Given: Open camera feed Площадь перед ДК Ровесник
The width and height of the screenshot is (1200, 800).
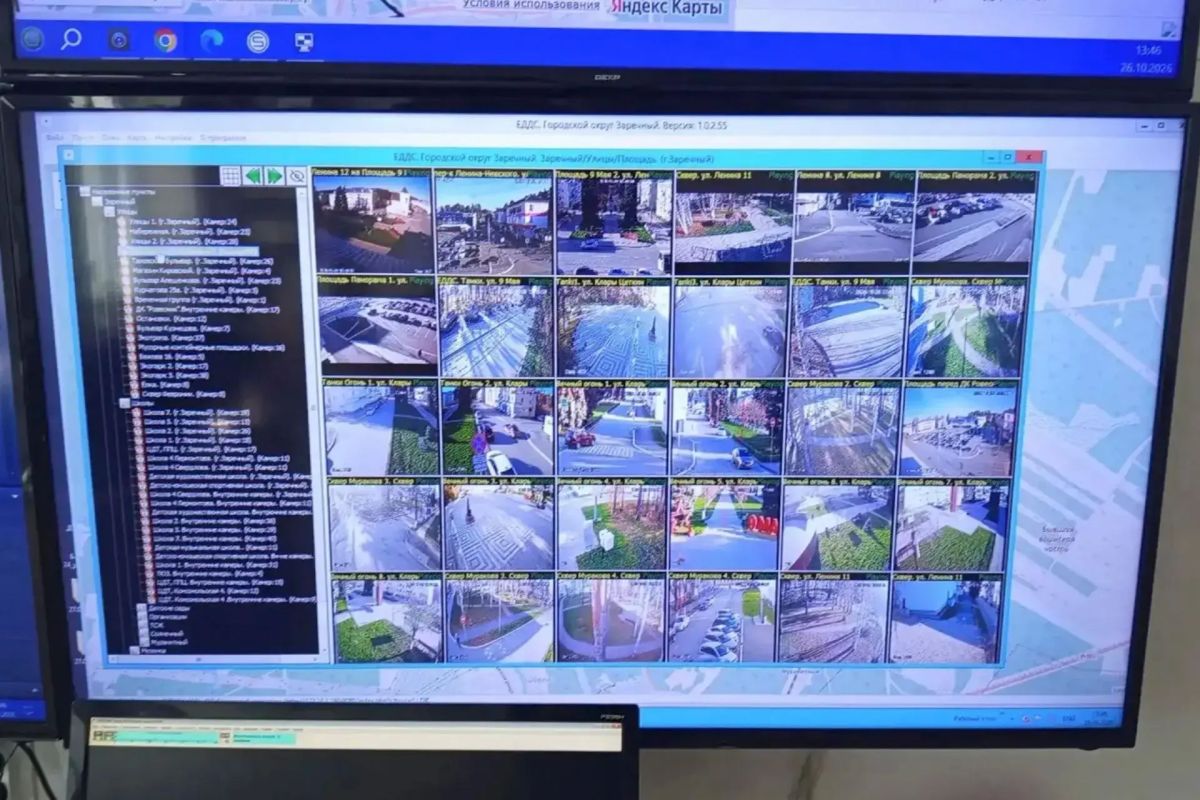Looking at the screenshot, I should [x=958, y=427].
